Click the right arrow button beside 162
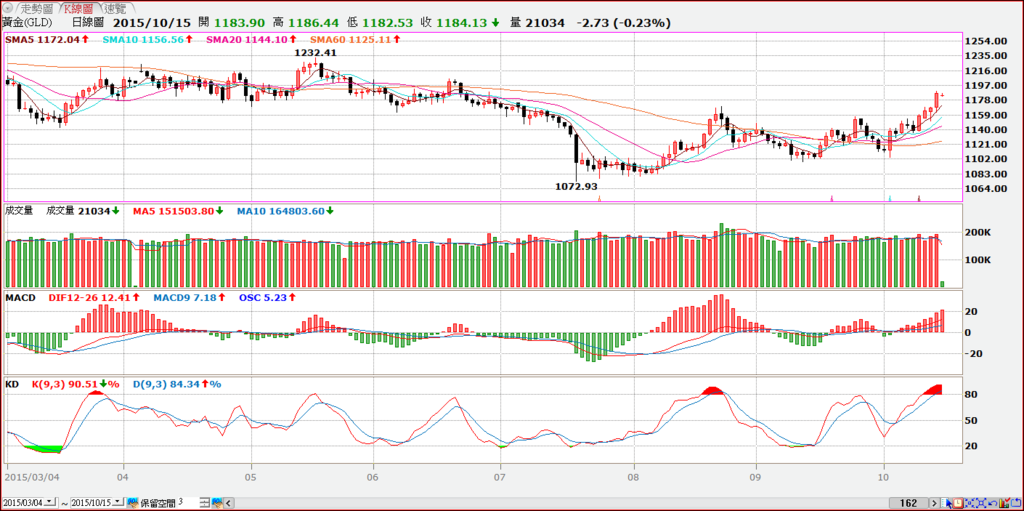Screen dimensions: 1024x511 tap(934, 503)
